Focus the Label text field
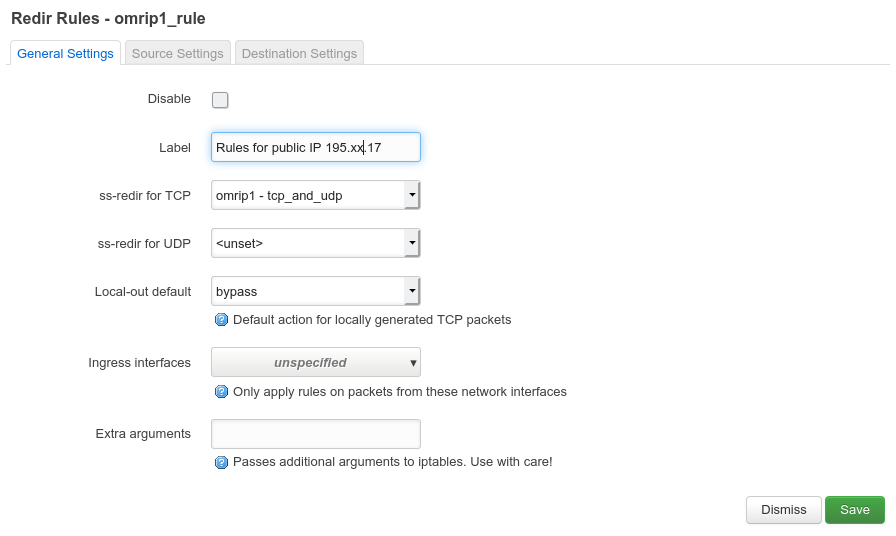896x536 pixels. click(x=315, y=147)
